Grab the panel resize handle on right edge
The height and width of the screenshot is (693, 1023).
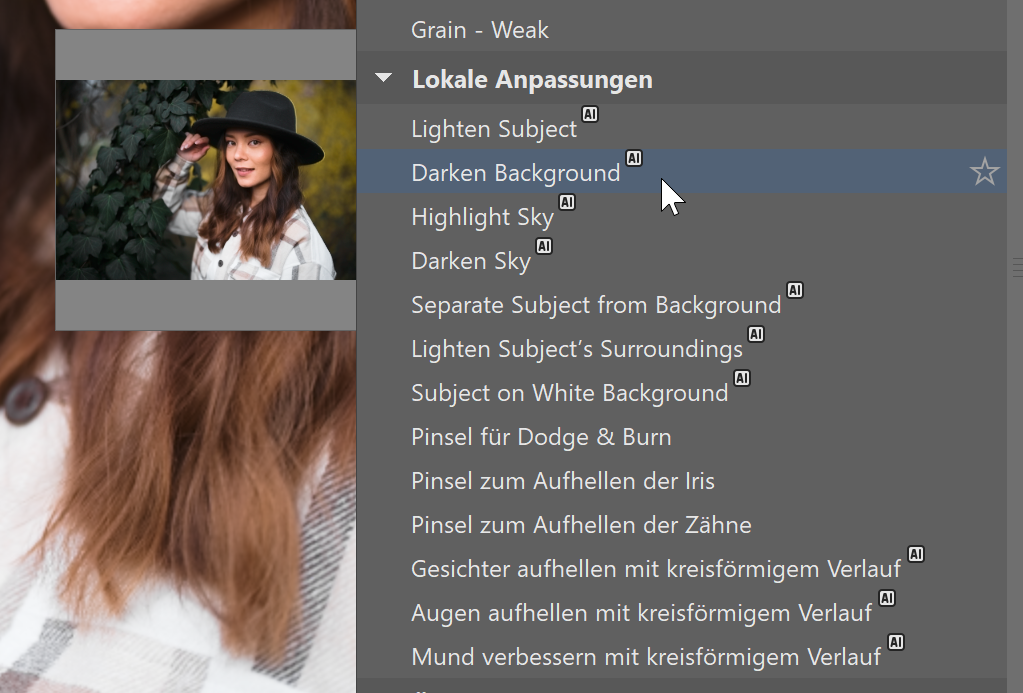point(1016,264)
